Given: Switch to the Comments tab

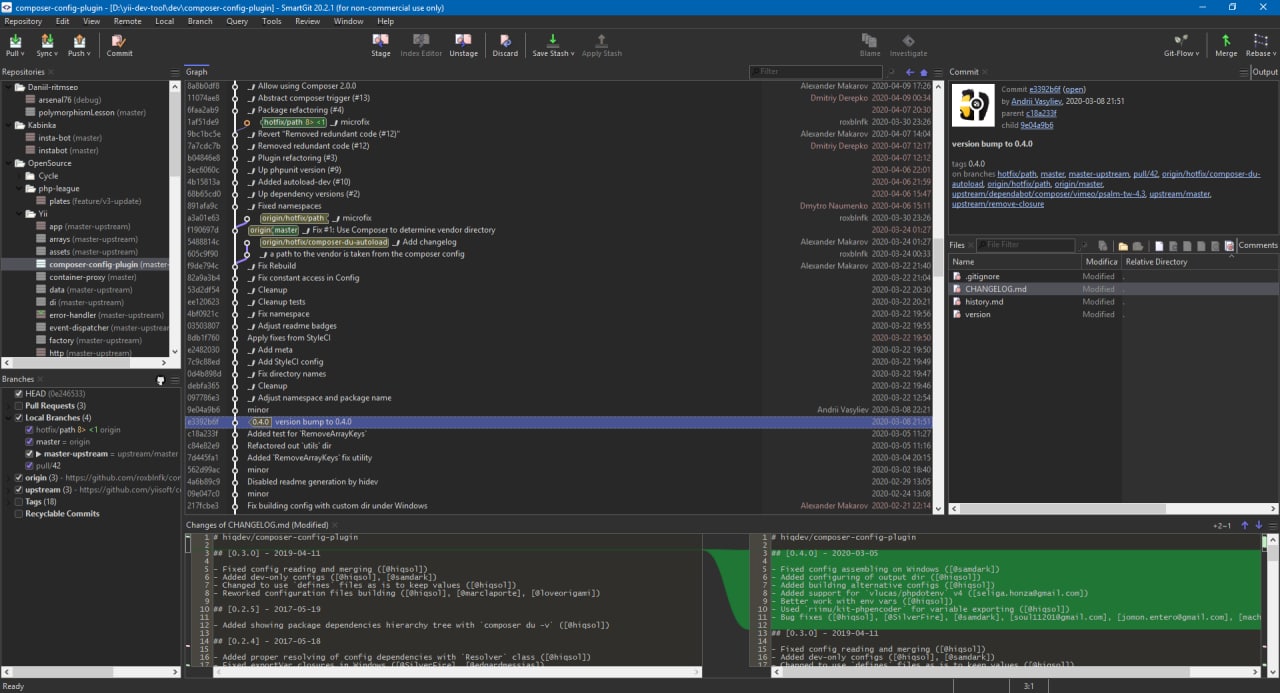Looking at the screenshot, I should (1258, 245).
